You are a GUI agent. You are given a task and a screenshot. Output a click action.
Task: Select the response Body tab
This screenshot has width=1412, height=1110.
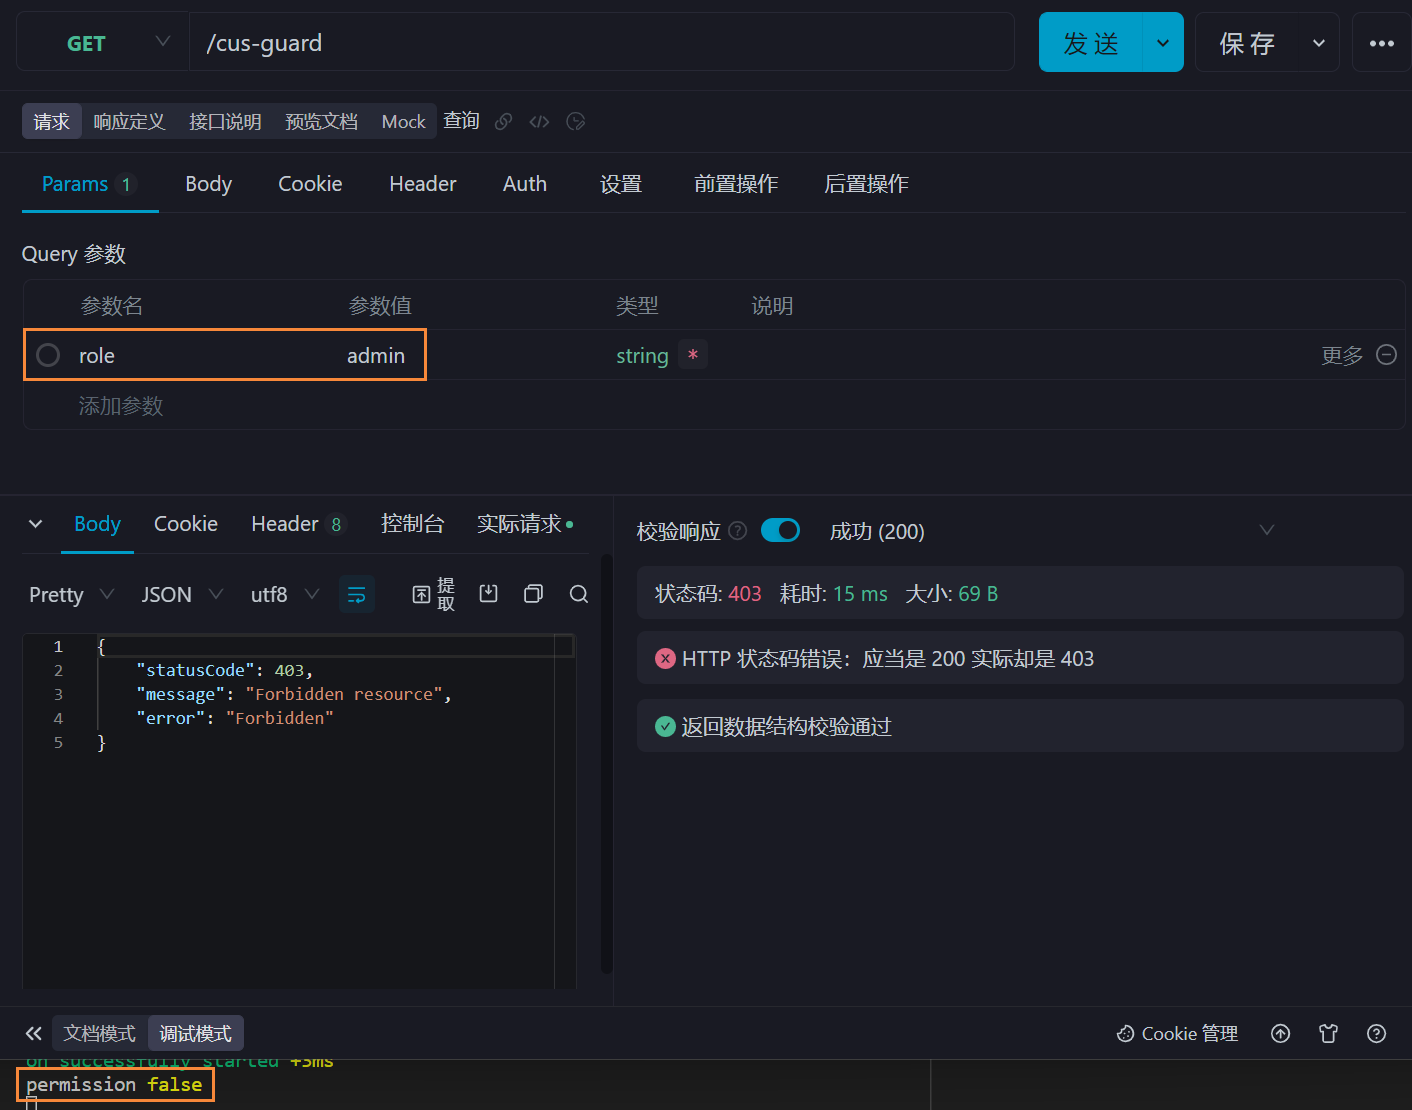pyautogui.click(x=97, y=524)
